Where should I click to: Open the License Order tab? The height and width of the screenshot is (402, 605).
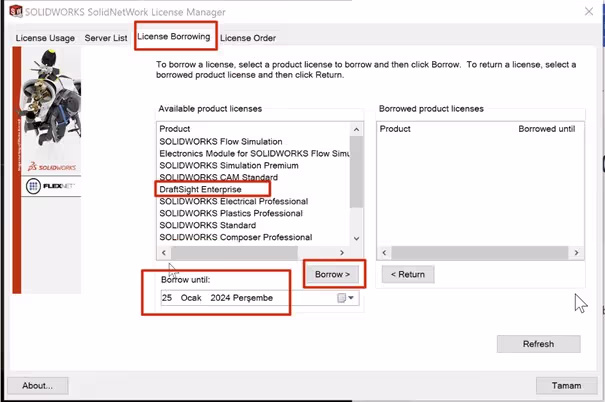(248, 38)
